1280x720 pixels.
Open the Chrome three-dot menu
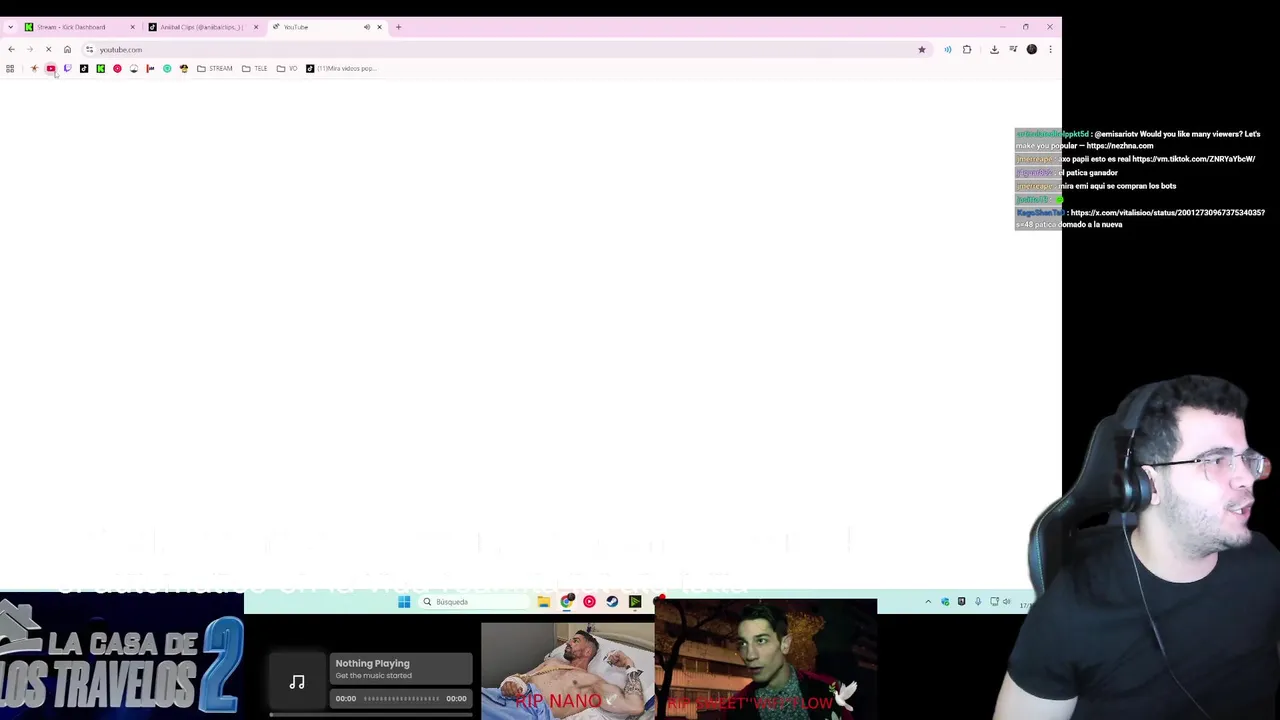click(x=1050, y=49)
